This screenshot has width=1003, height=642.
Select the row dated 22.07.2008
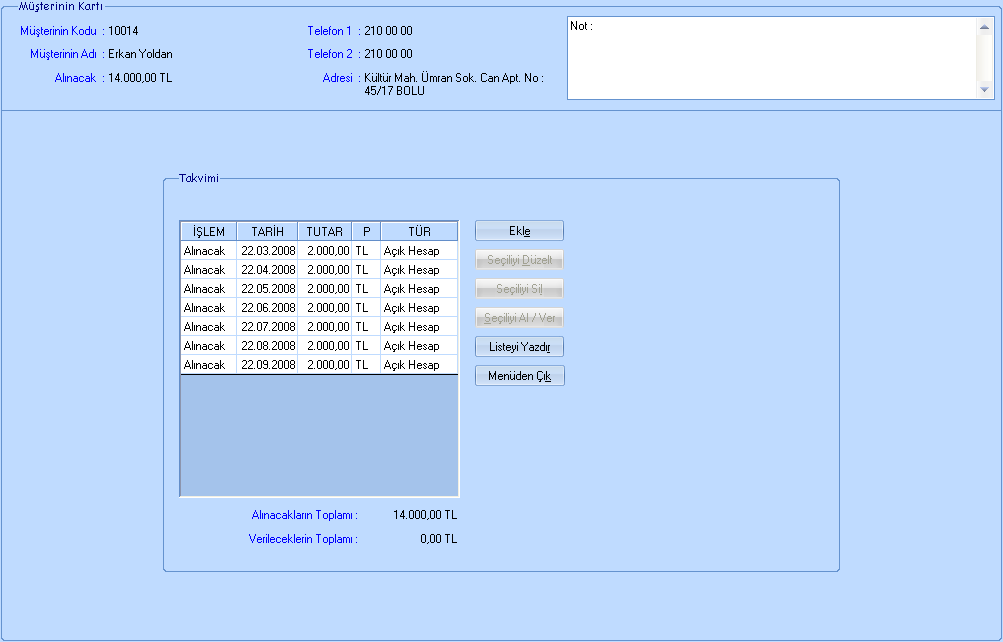[x=268, y=327]
